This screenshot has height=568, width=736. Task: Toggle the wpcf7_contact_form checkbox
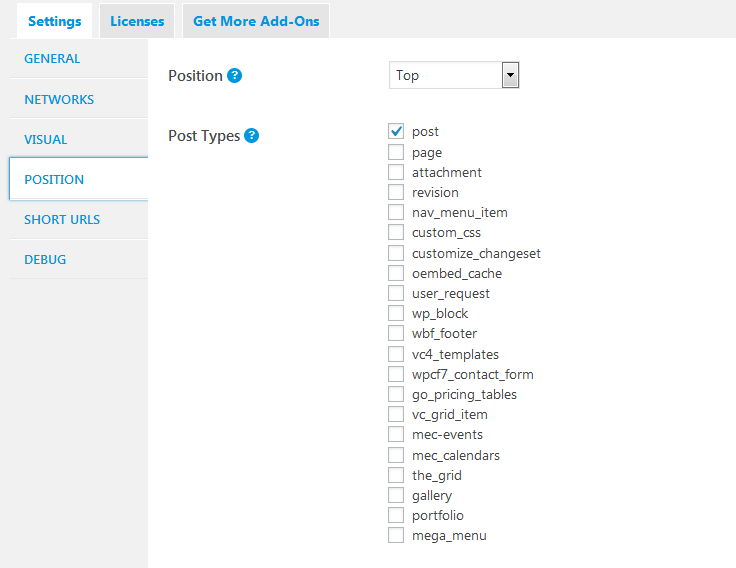click(x=396, y=374)
